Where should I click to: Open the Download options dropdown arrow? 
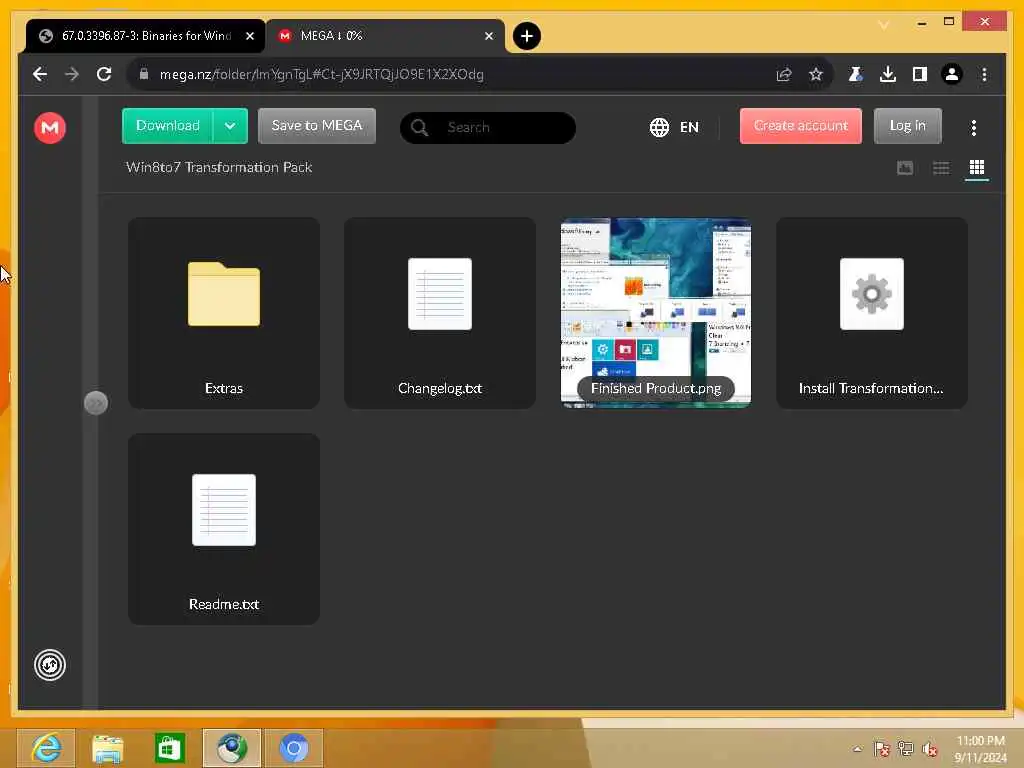point(230,125)
